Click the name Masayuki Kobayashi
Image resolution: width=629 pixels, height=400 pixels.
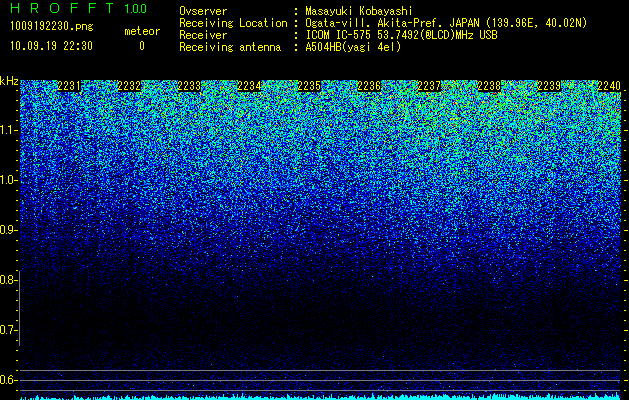[x=359, y=11]
